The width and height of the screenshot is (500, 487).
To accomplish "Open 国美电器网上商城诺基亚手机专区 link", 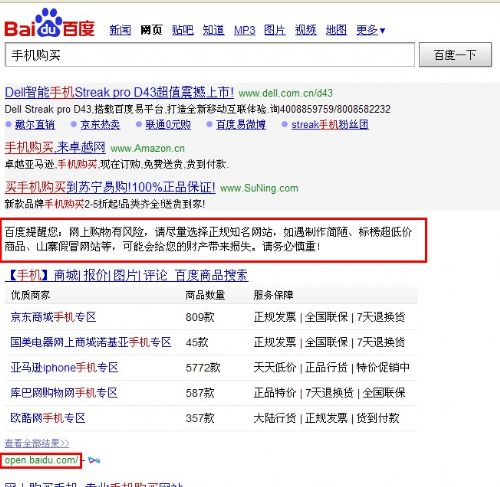I will coord(91,342).
